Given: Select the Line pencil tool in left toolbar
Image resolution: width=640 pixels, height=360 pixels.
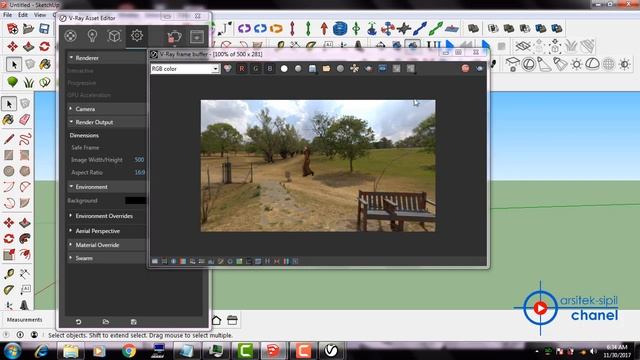Looking at the screenshot, I should (x=9, y=139).
